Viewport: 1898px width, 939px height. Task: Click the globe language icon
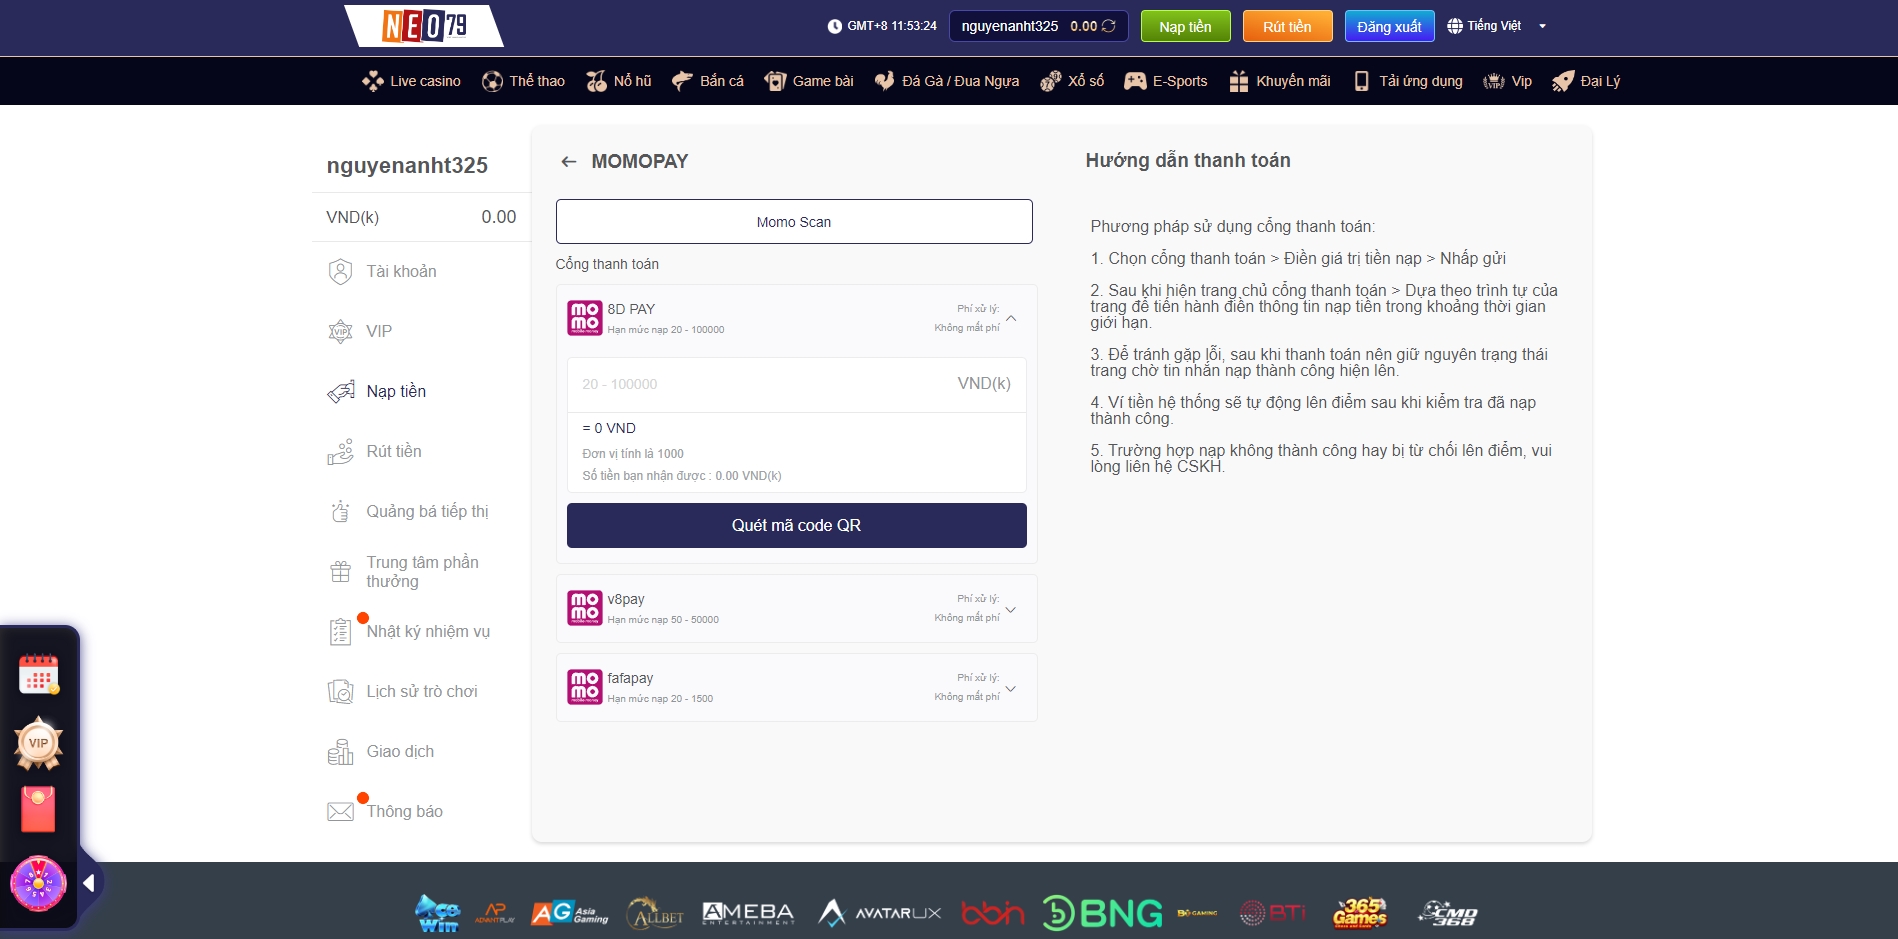pyautogui.click(x=1455, y=26)
